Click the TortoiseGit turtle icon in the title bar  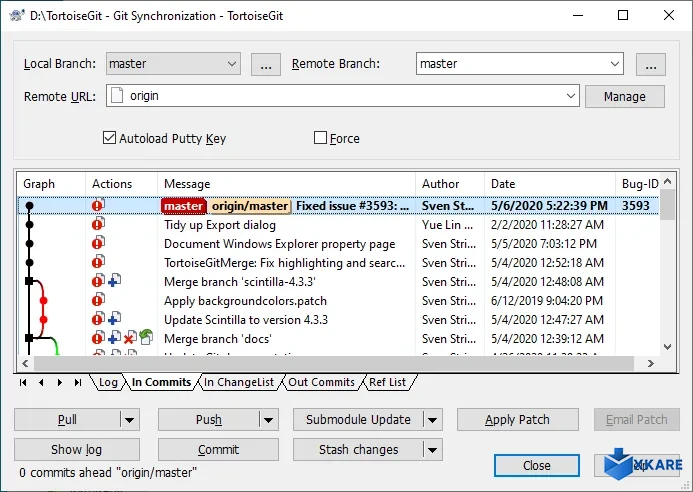click(x=17, y=15)
